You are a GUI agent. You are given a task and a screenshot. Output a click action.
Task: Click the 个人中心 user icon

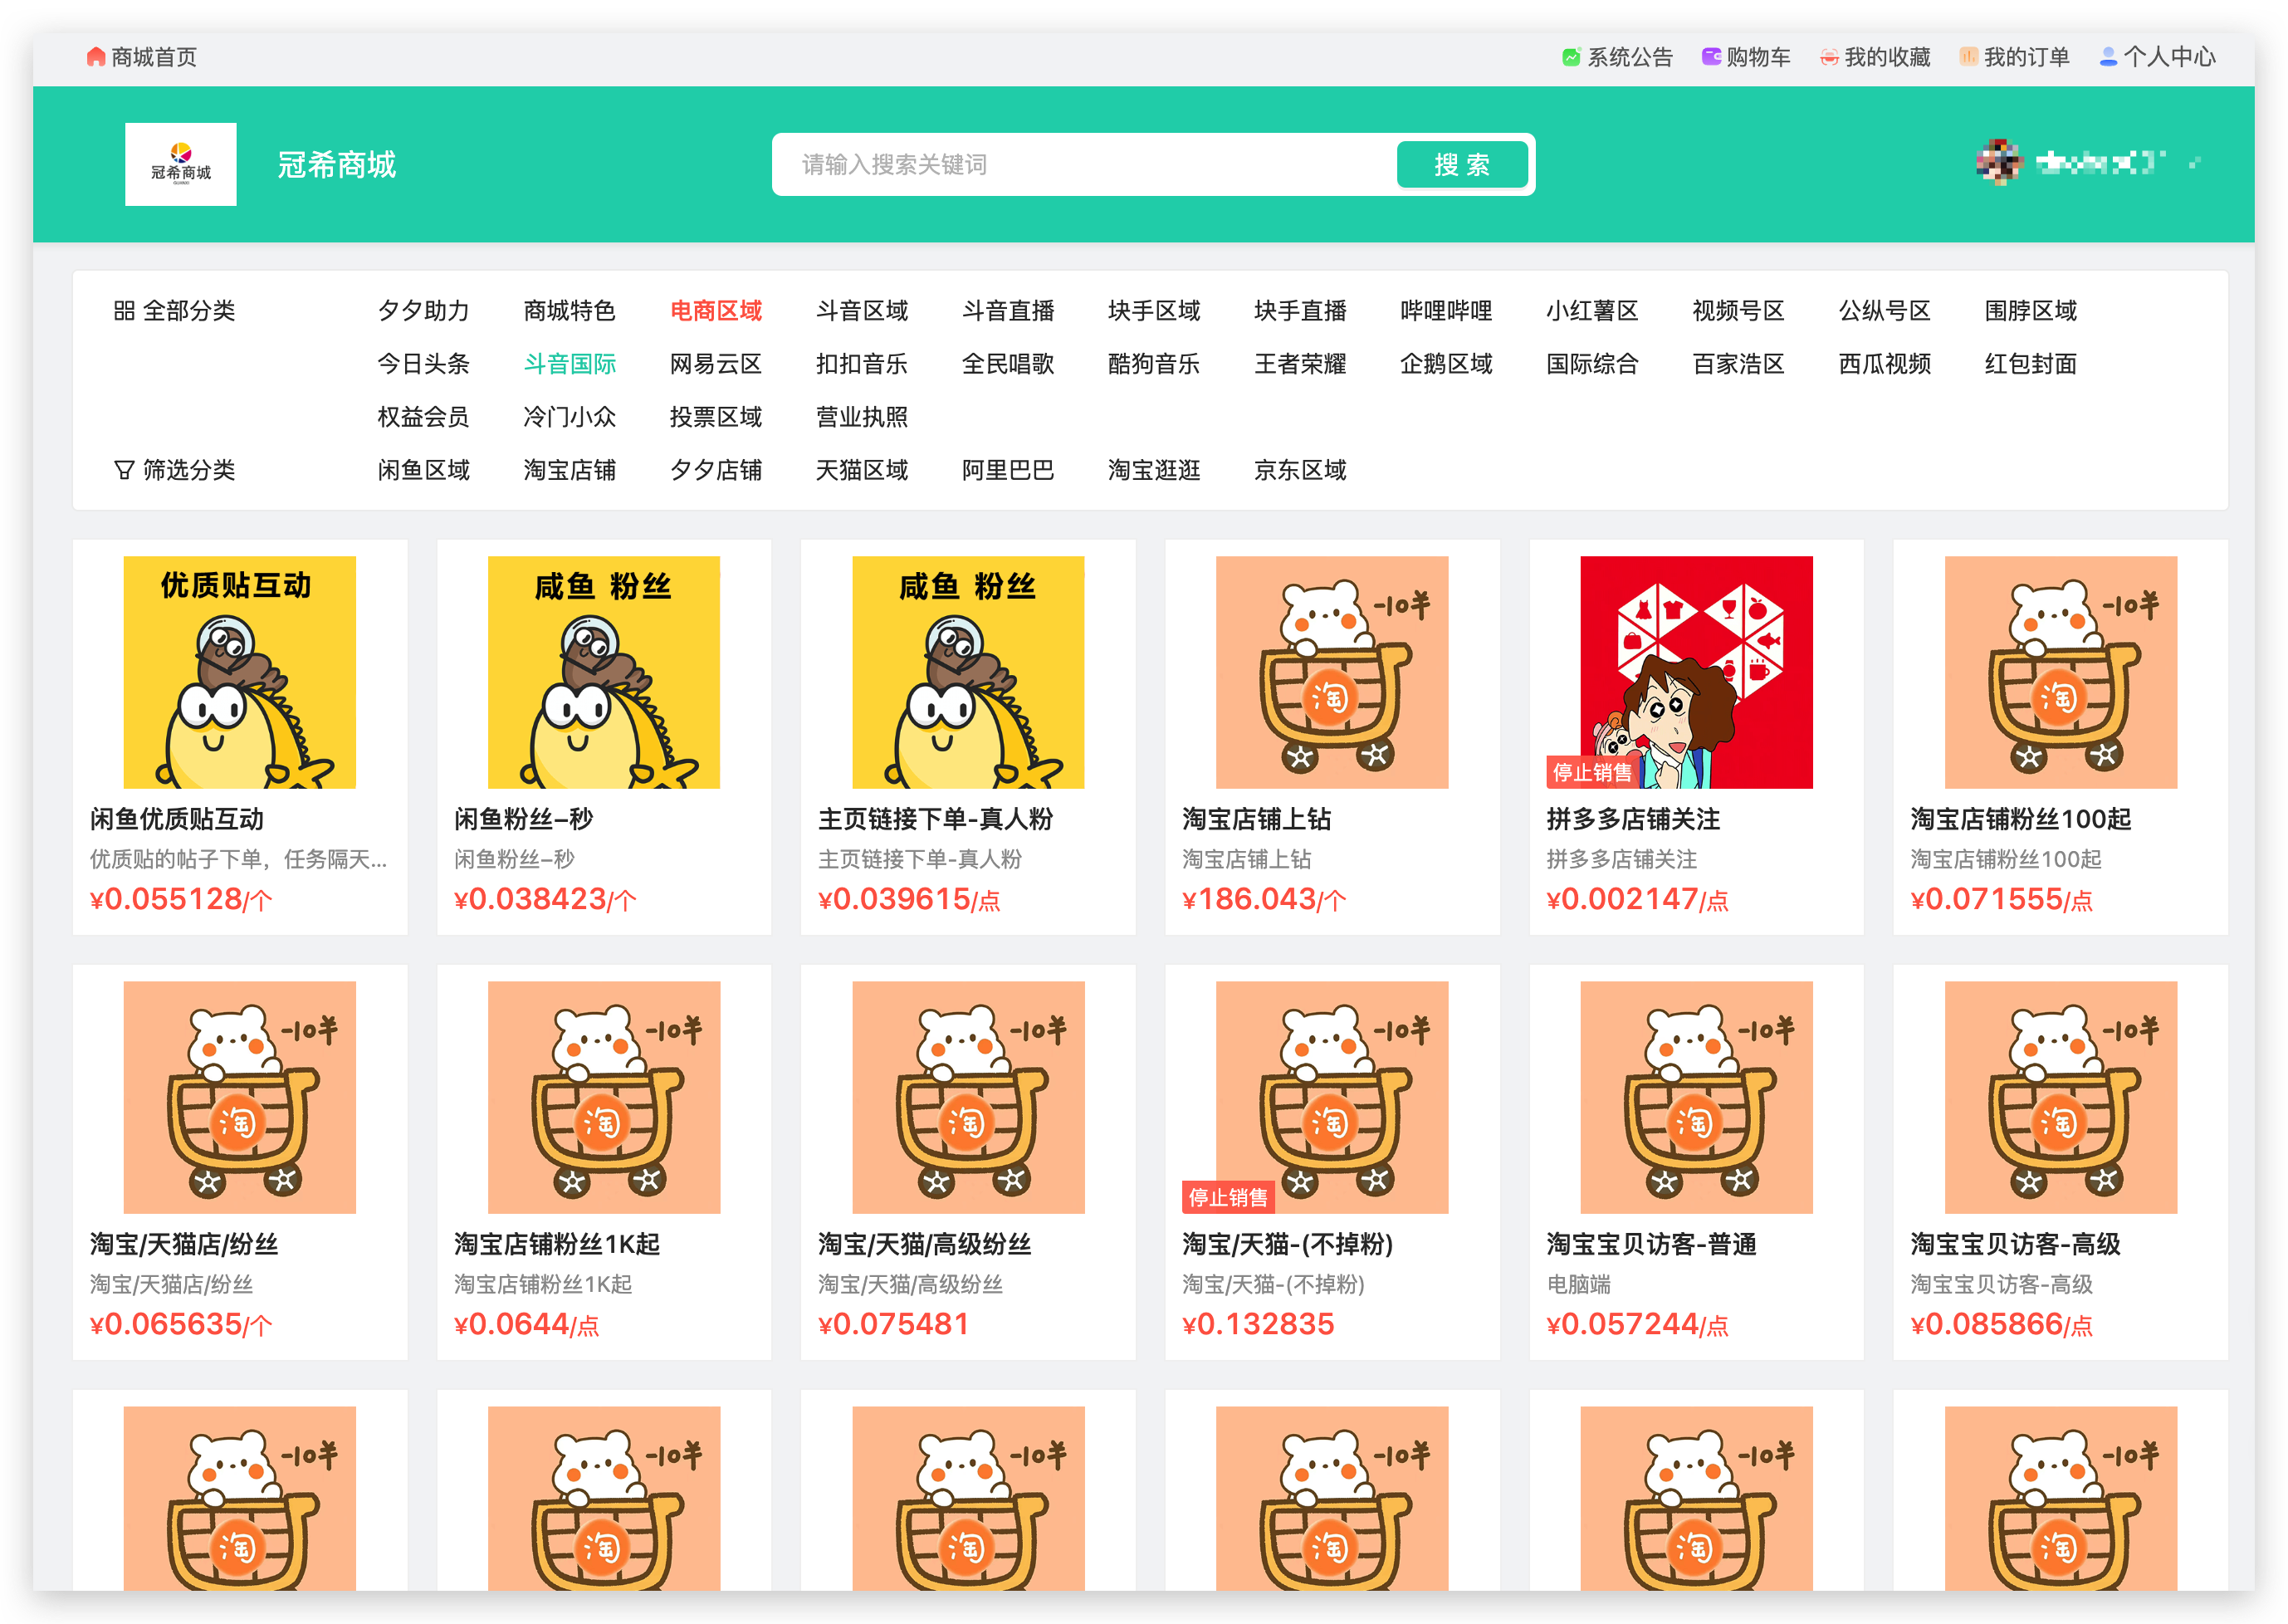(x=2108, y=57)
